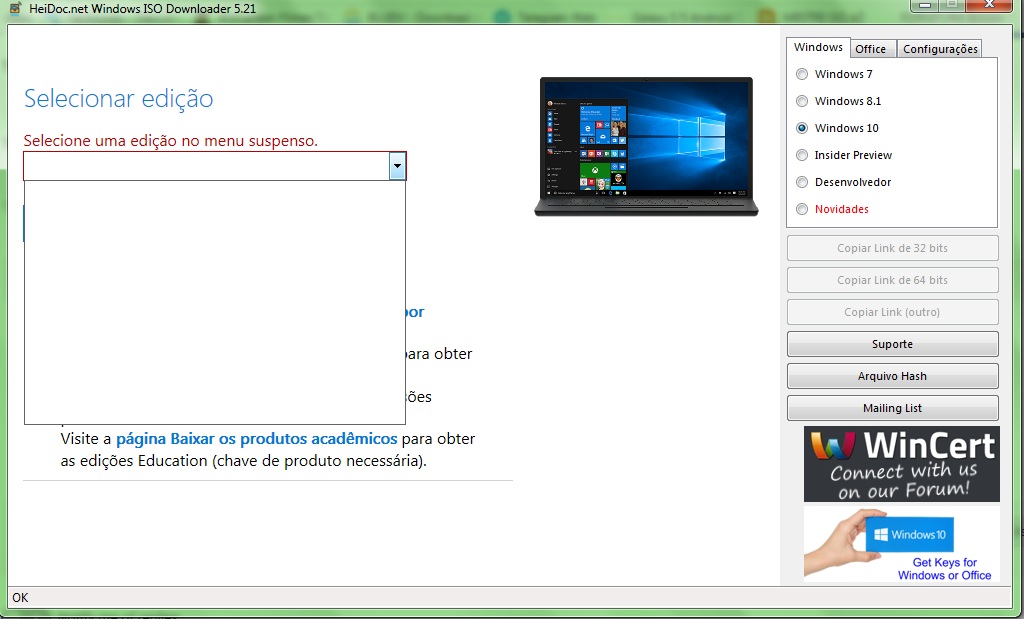Open the WinCert forum banner
This screenshot has height=619, width=1024.
tap(901, 464)
